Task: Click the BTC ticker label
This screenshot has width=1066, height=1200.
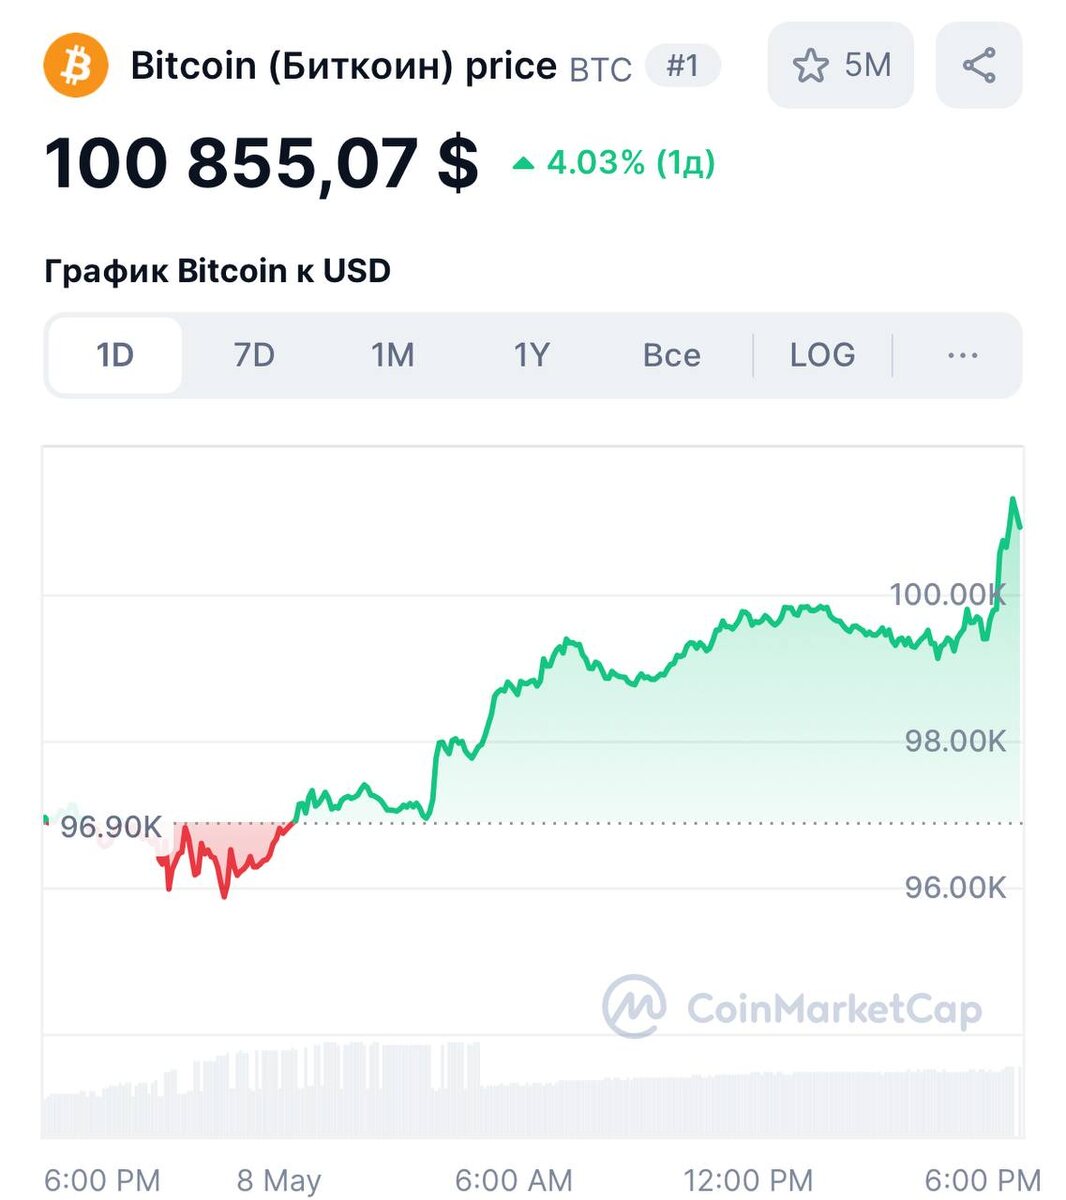Action: (x=600, y=69)
